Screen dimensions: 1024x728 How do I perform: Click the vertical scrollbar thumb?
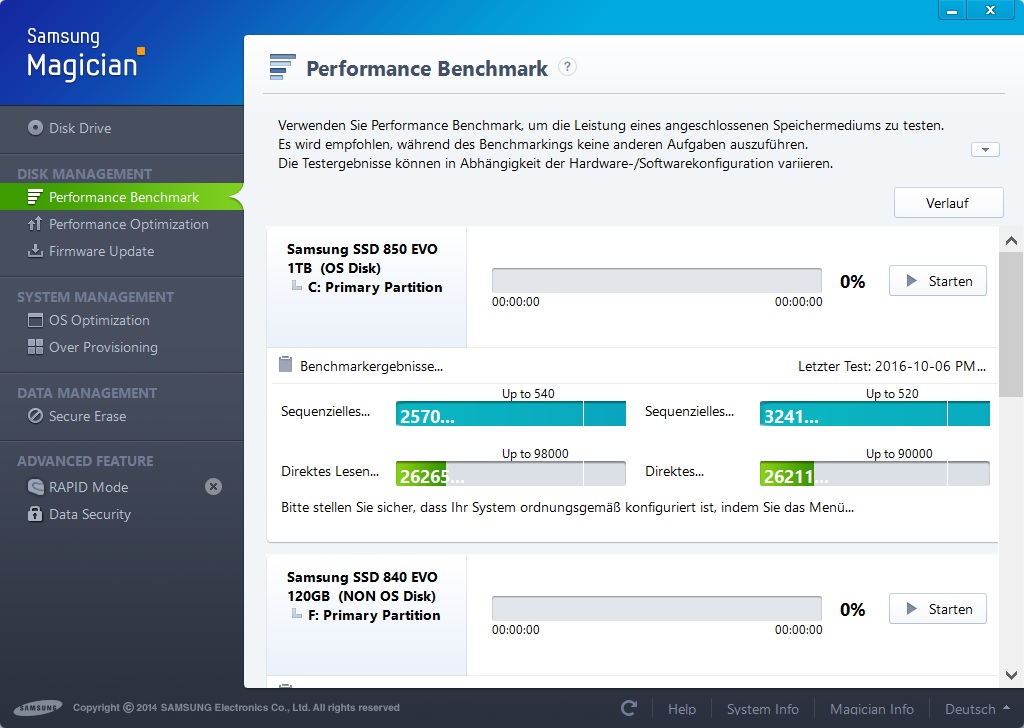pos(1011,324)
